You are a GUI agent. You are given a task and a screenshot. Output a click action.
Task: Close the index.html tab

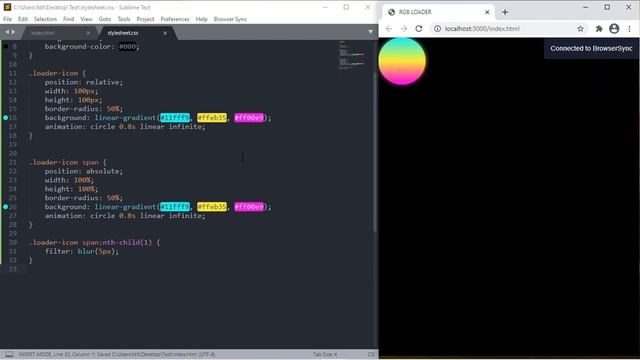88,33
